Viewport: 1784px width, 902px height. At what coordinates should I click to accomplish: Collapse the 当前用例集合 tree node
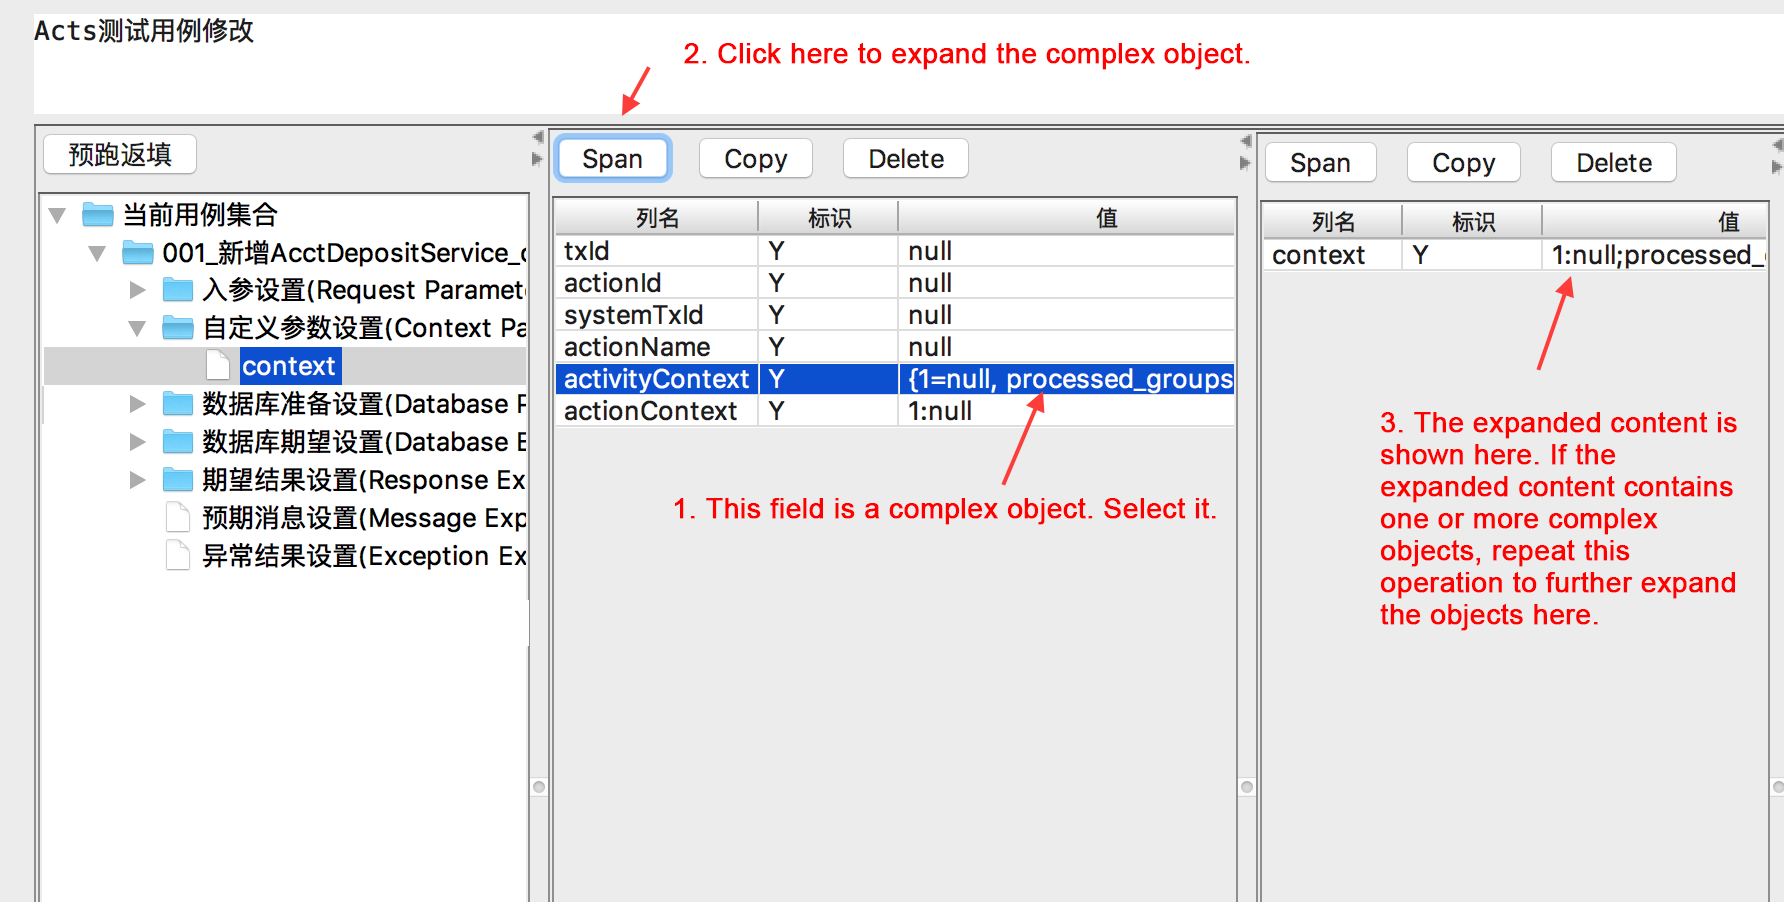57,214
